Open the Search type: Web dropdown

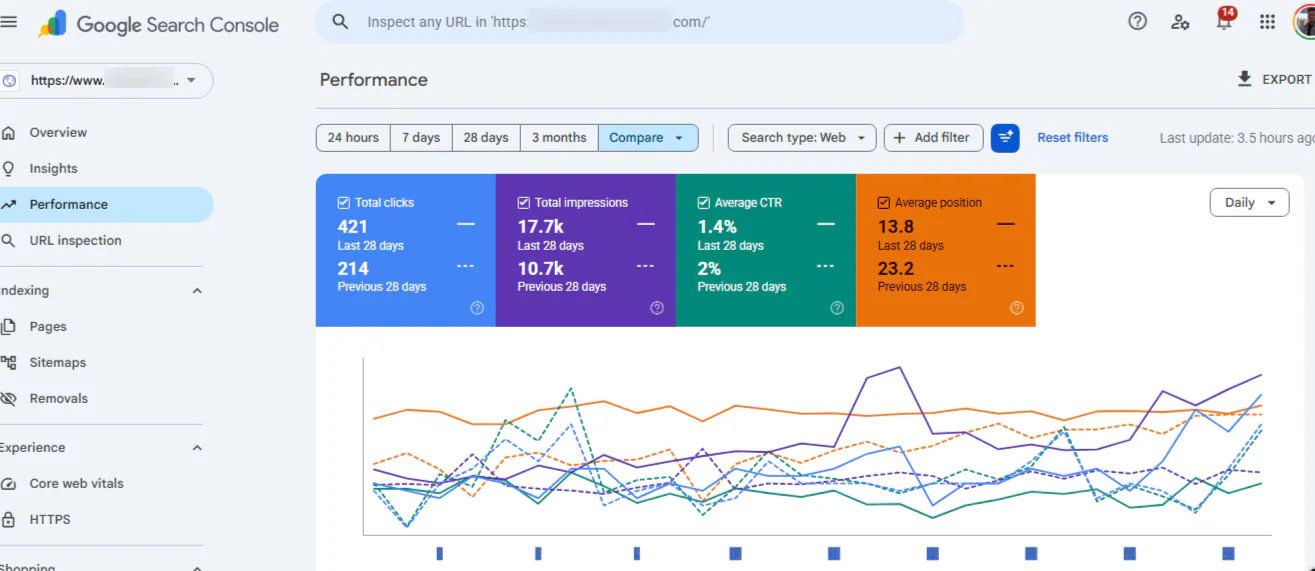coord(802,138)
